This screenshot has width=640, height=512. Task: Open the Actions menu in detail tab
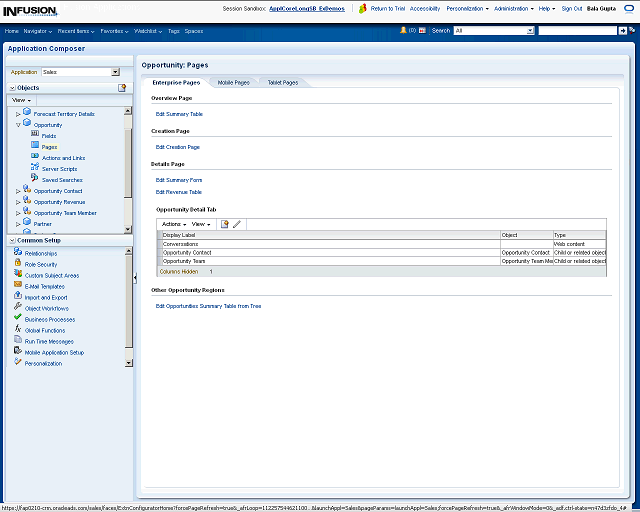(173, 224)
